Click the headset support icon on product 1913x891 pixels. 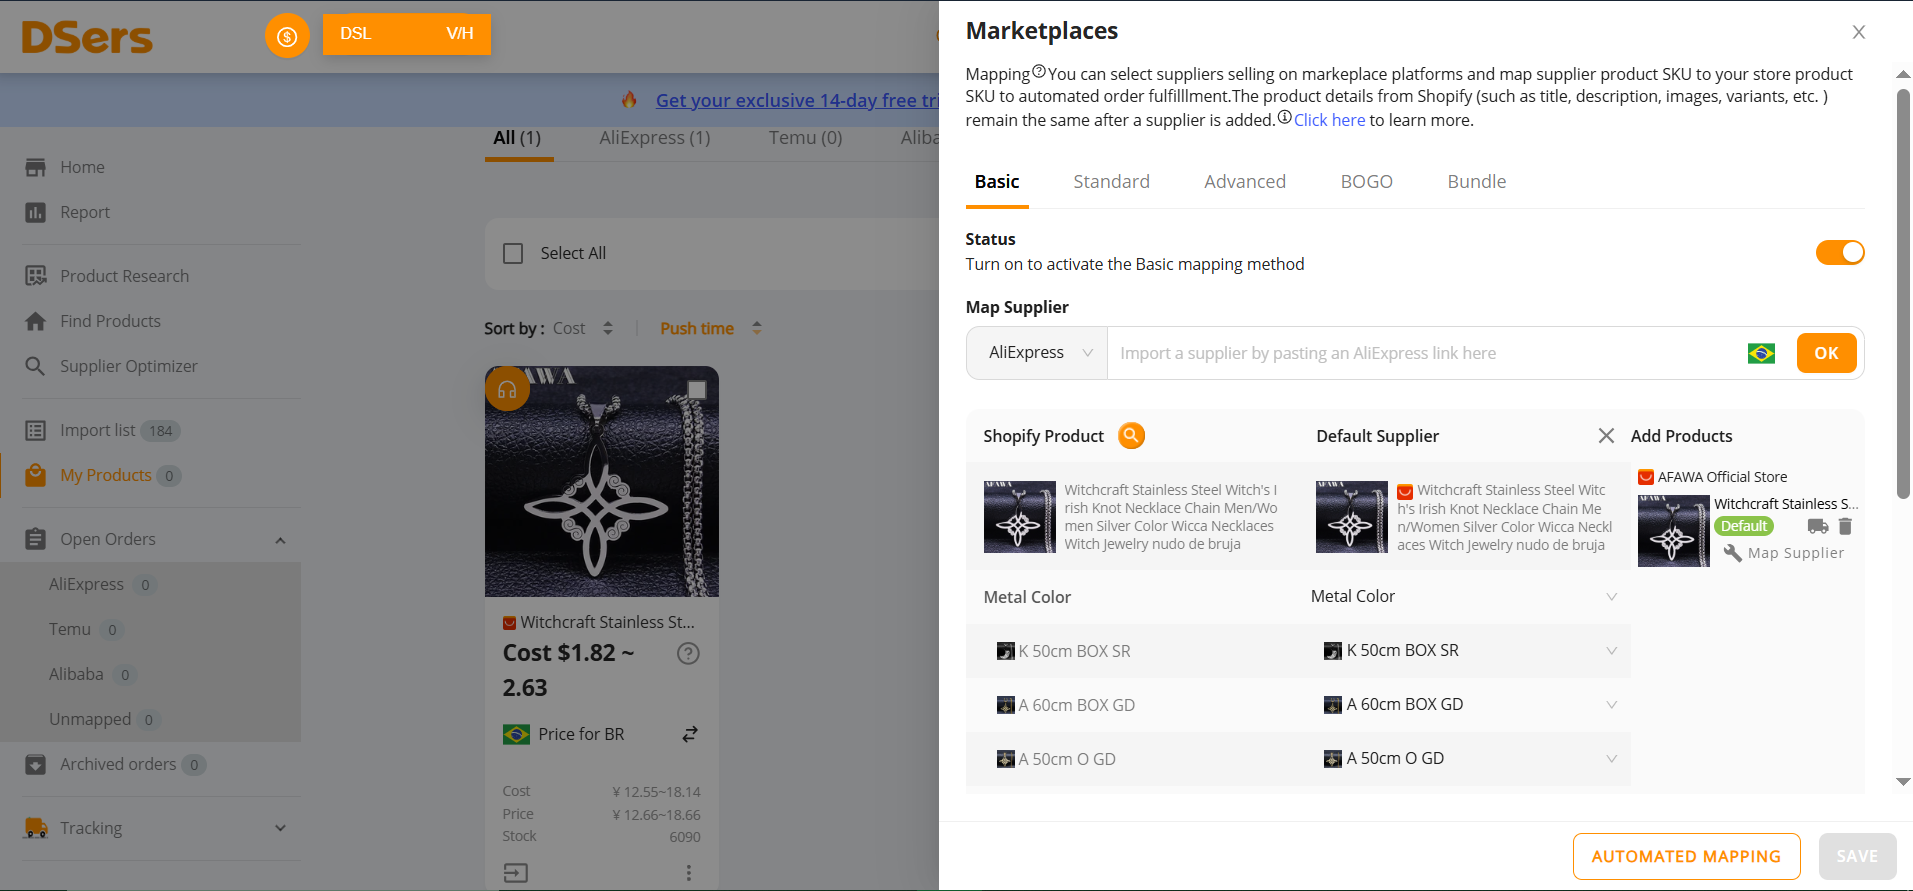click(x=507, y=389)
